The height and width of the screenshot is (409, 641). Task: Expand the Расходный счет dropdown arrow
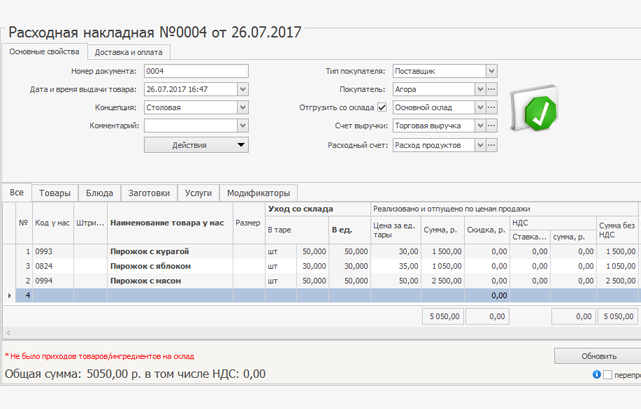click(480, 145)
